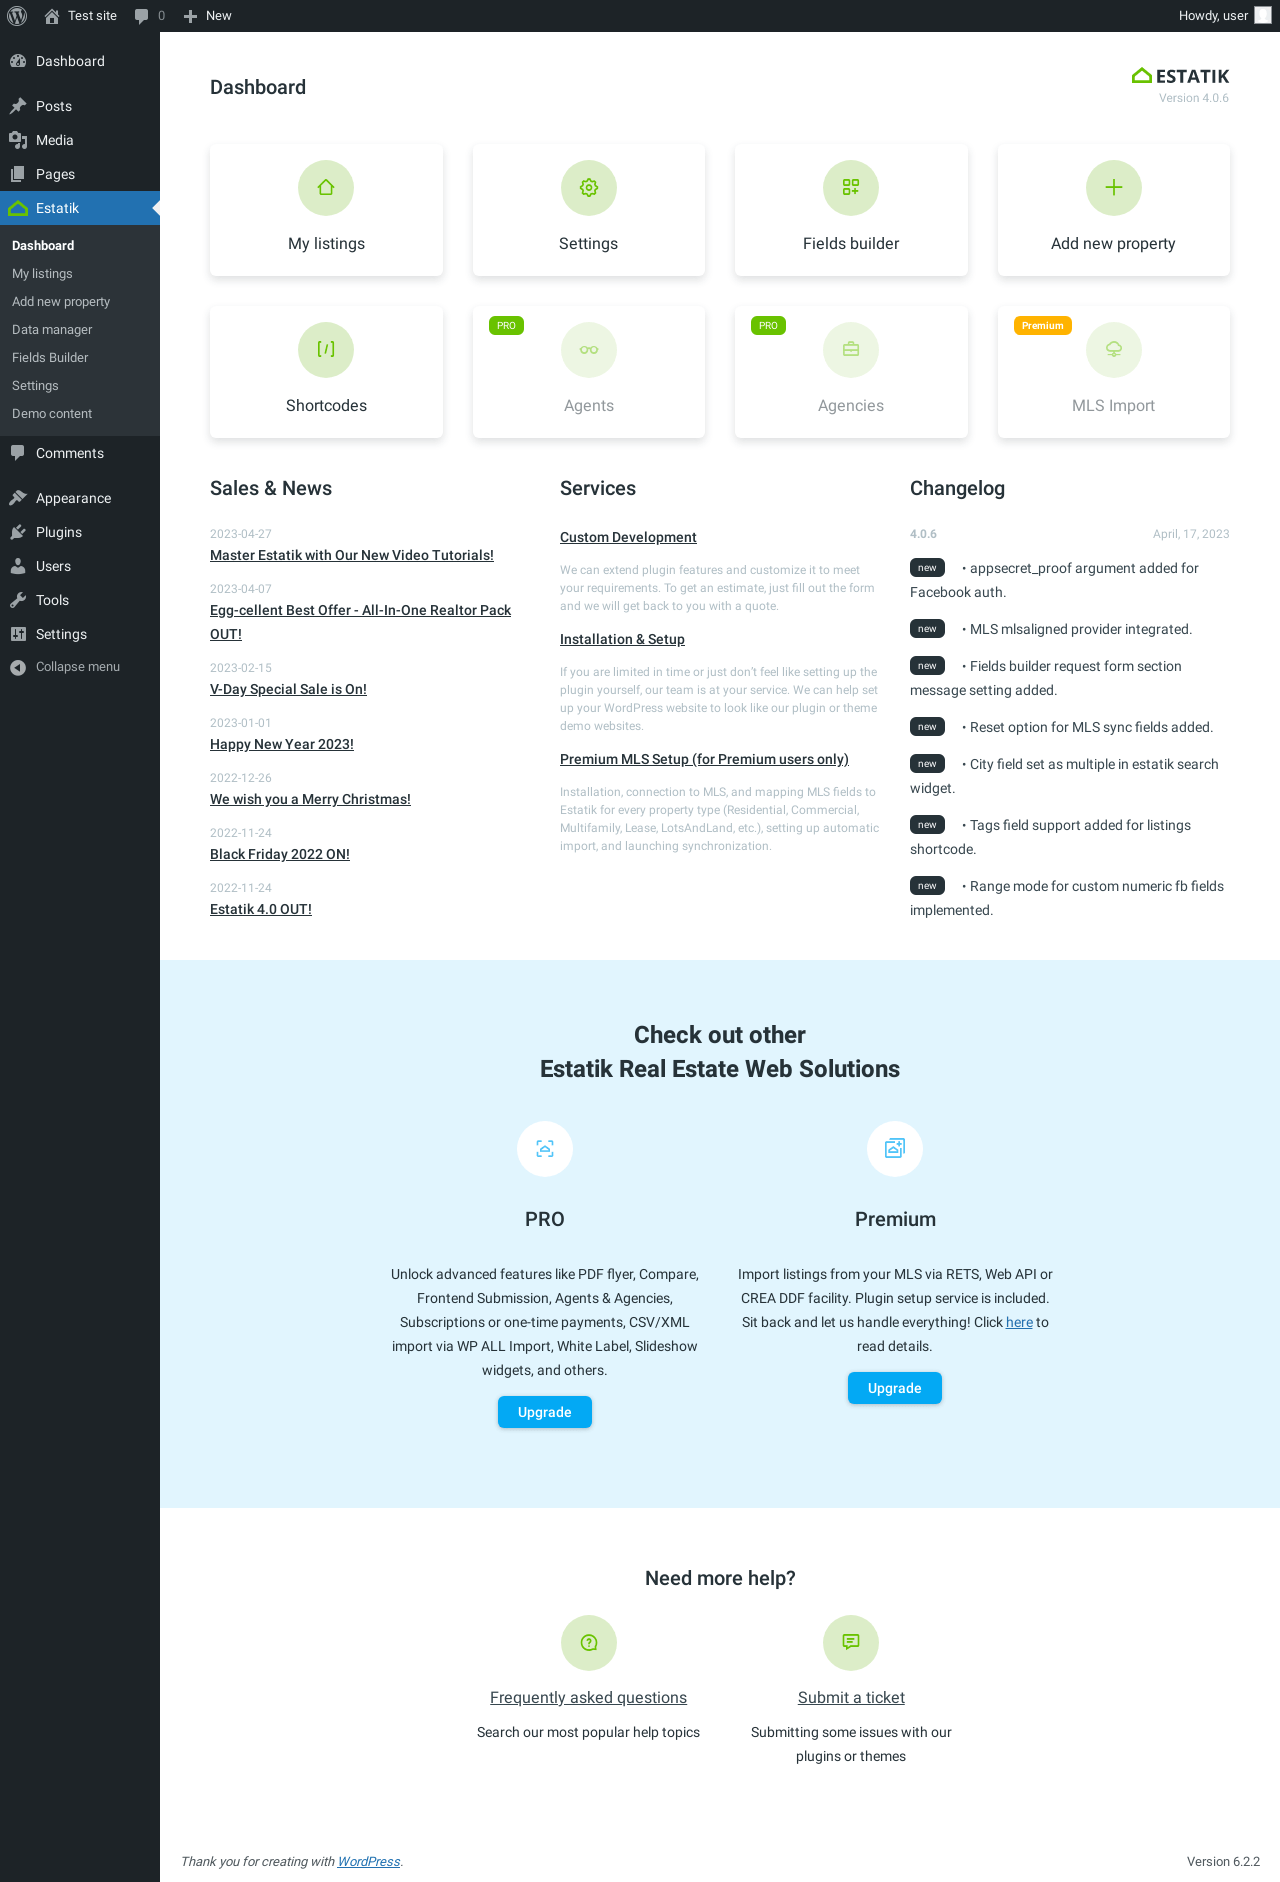Click the Howdy, user account text
The height and width of the screenshot is (1882, 1280).
coord(1213,16)
